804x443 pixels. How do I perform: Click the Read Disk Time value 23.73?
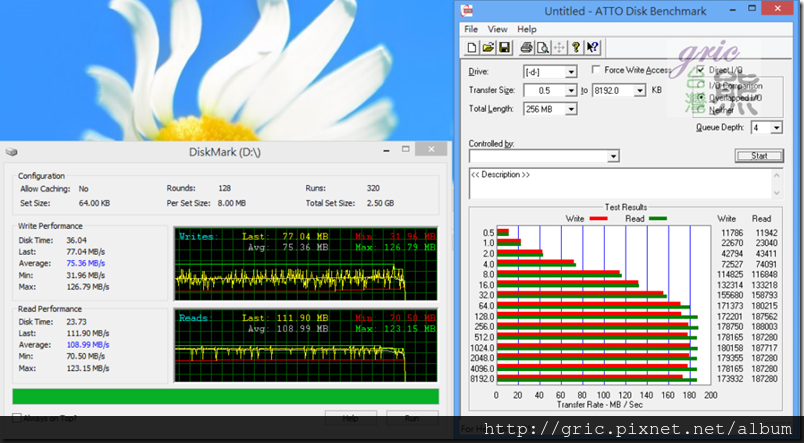click(76, 322)
